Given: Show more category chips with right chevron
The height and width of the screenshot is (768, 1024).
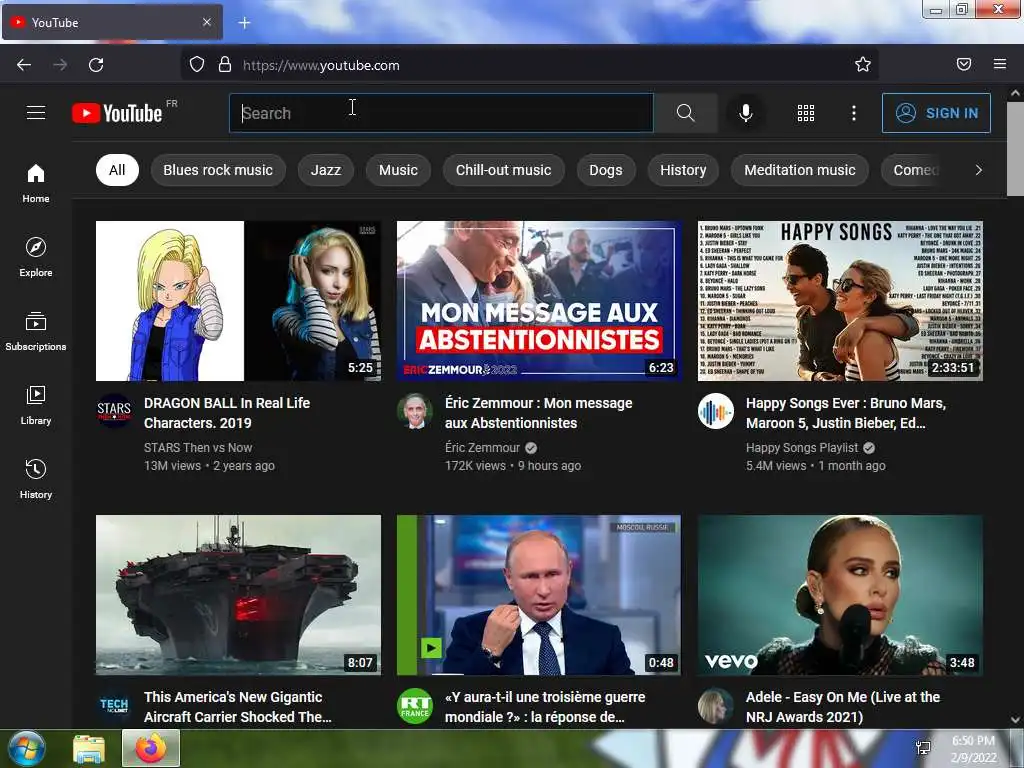Looking at the screenshot, I should point(978,170).
